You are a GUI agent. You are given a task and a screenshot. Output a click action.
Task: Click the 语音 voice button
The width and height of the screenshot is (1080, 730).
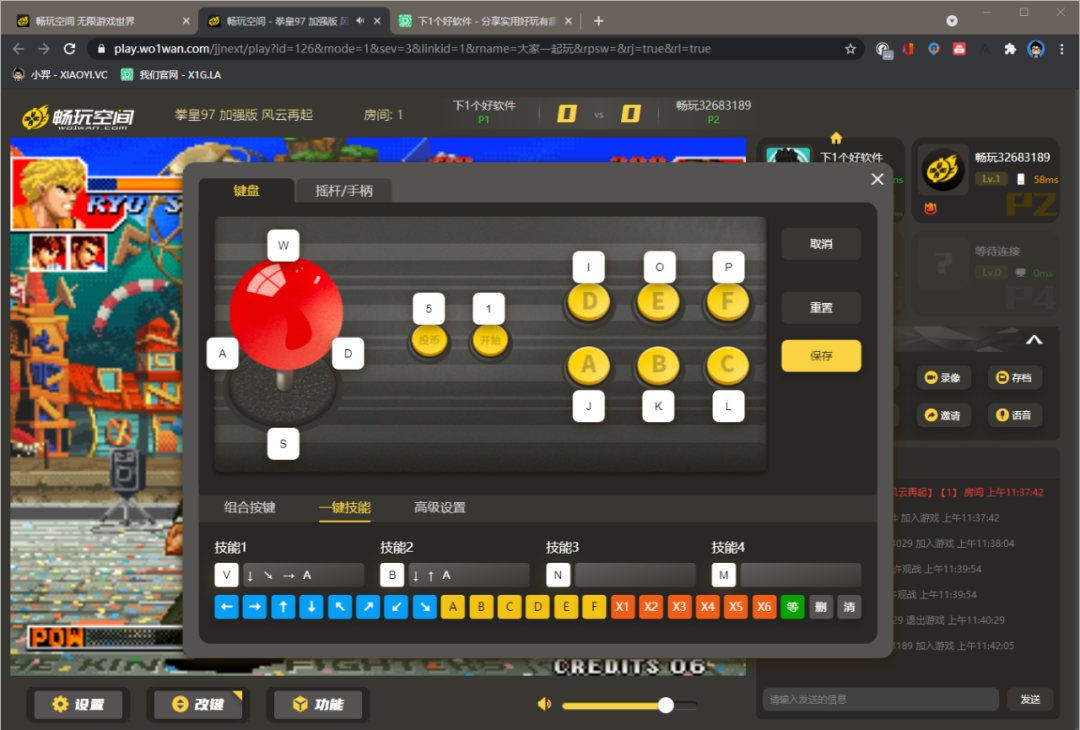point(1015,415)
